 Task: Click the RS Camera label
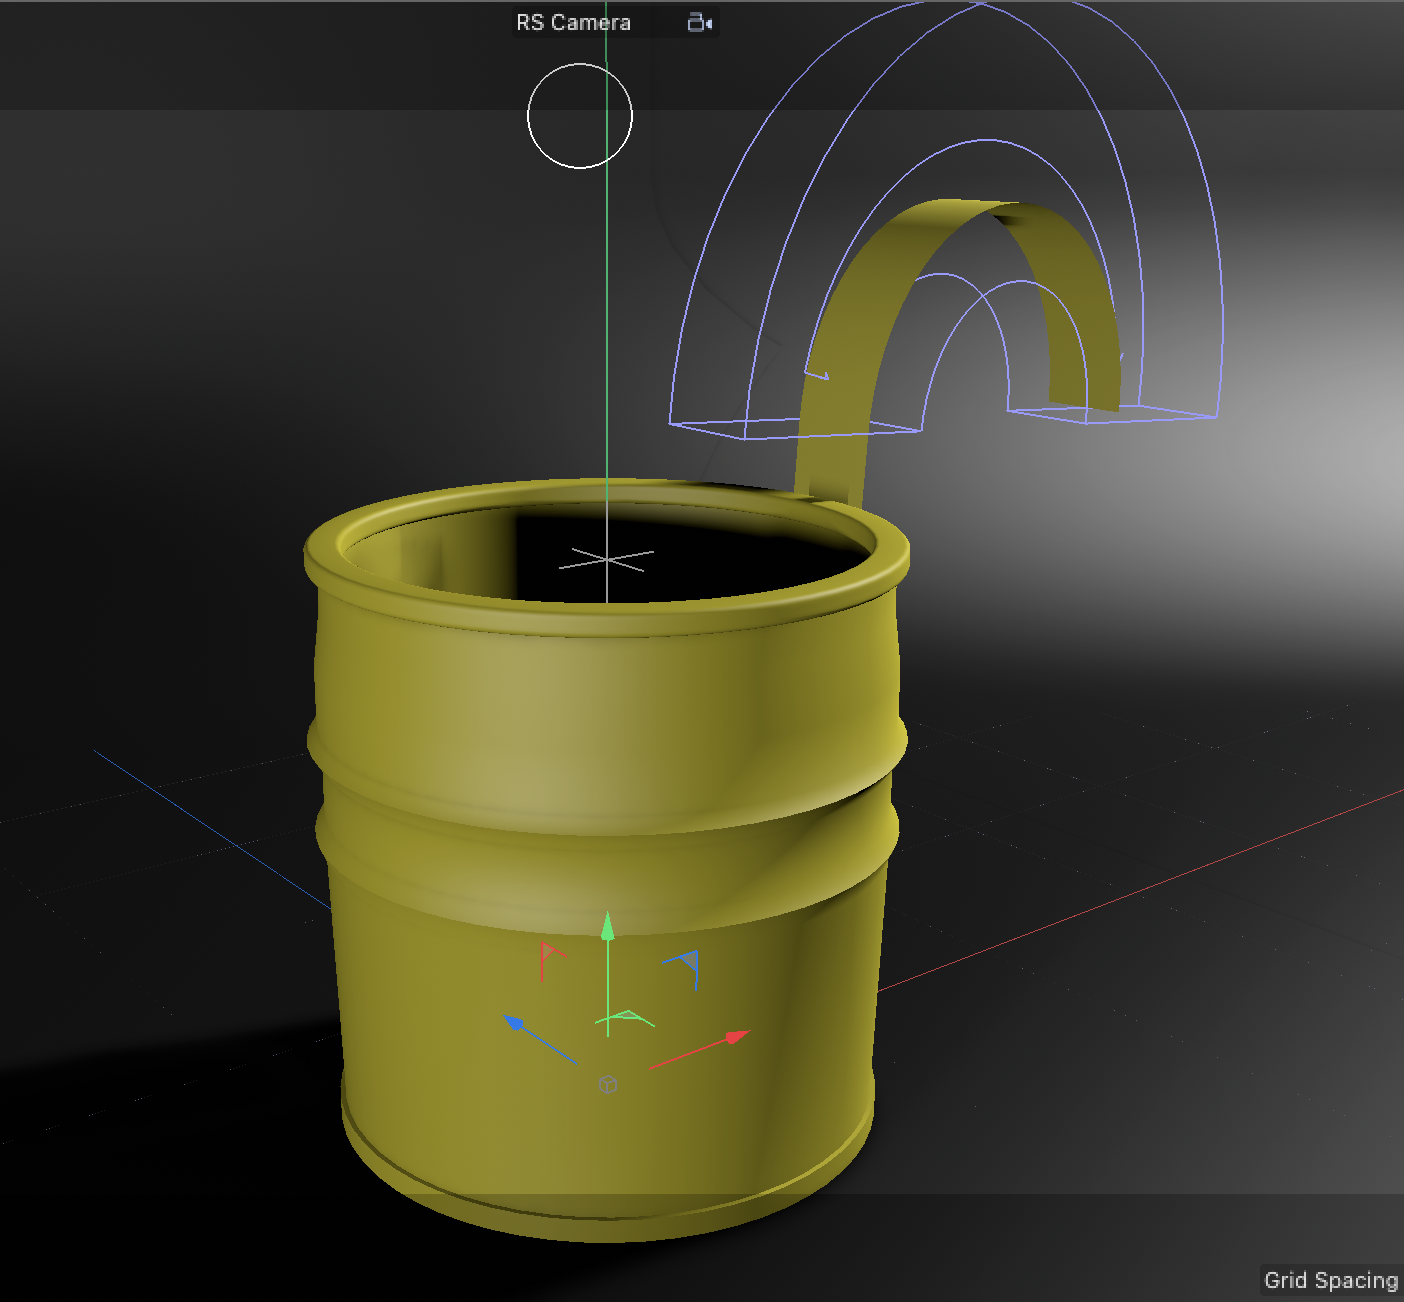coord(573,22)
